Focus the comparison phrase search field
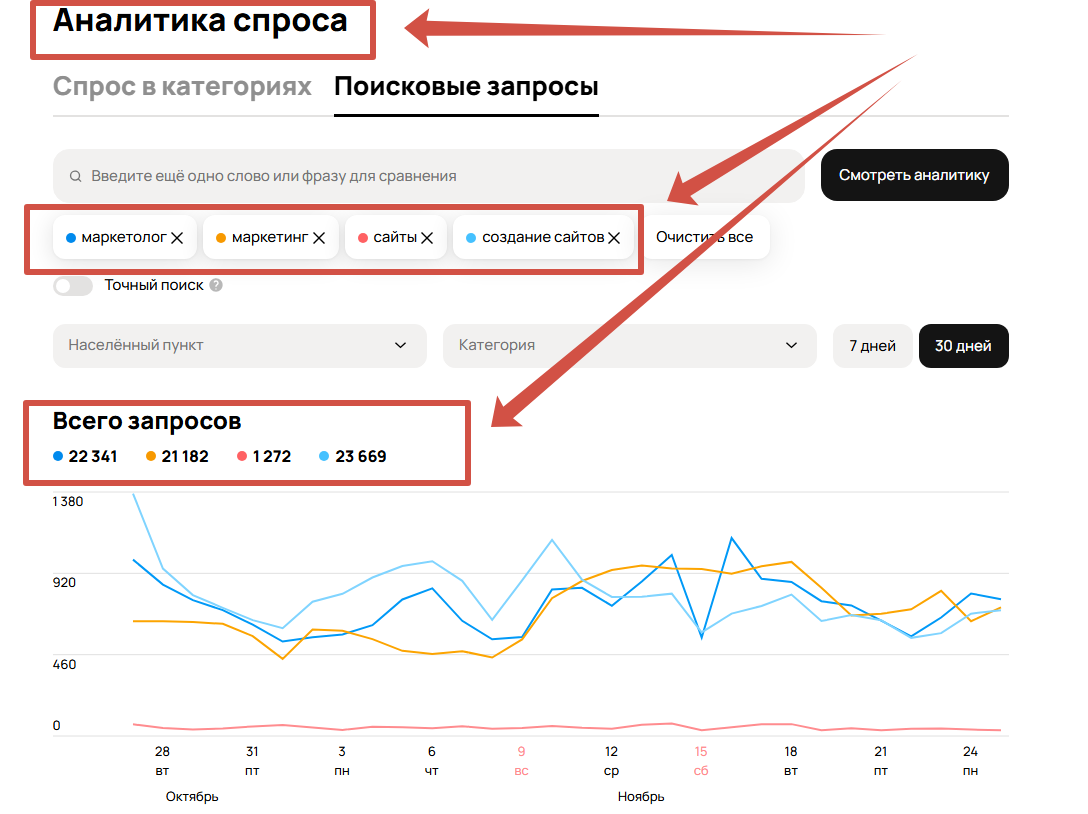Screen dimensions: 1088x814 [x=430, y=176]
